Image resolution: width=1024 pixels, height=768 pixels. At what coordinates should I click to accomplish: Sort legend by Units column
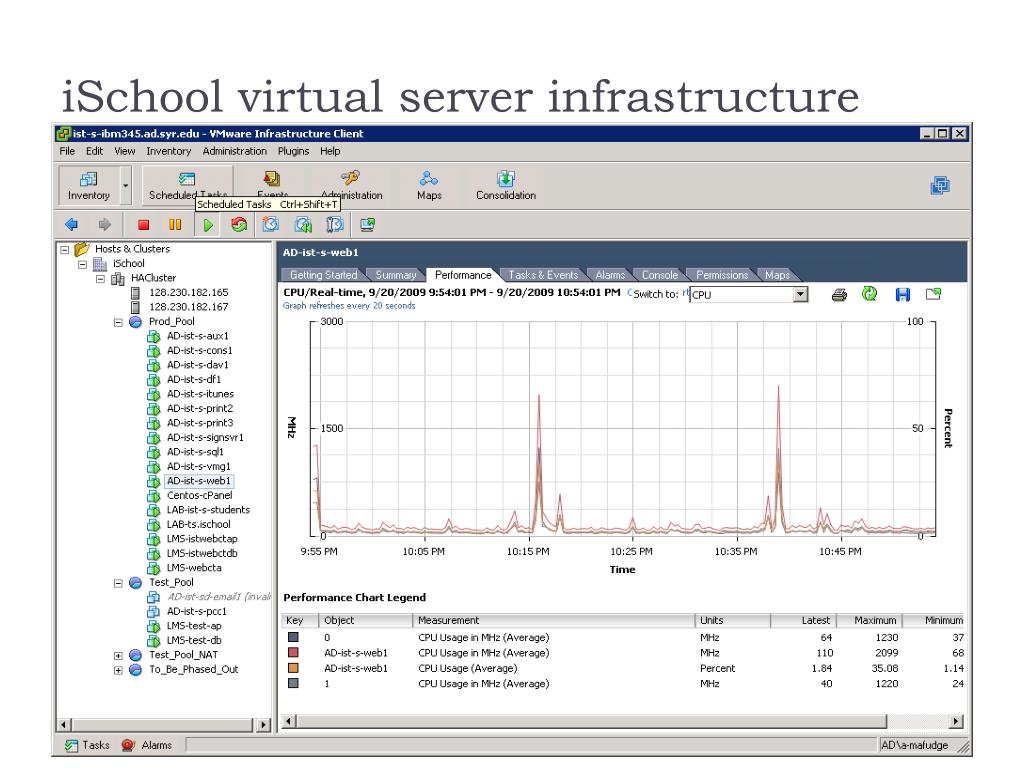click(x=733, y=620)
